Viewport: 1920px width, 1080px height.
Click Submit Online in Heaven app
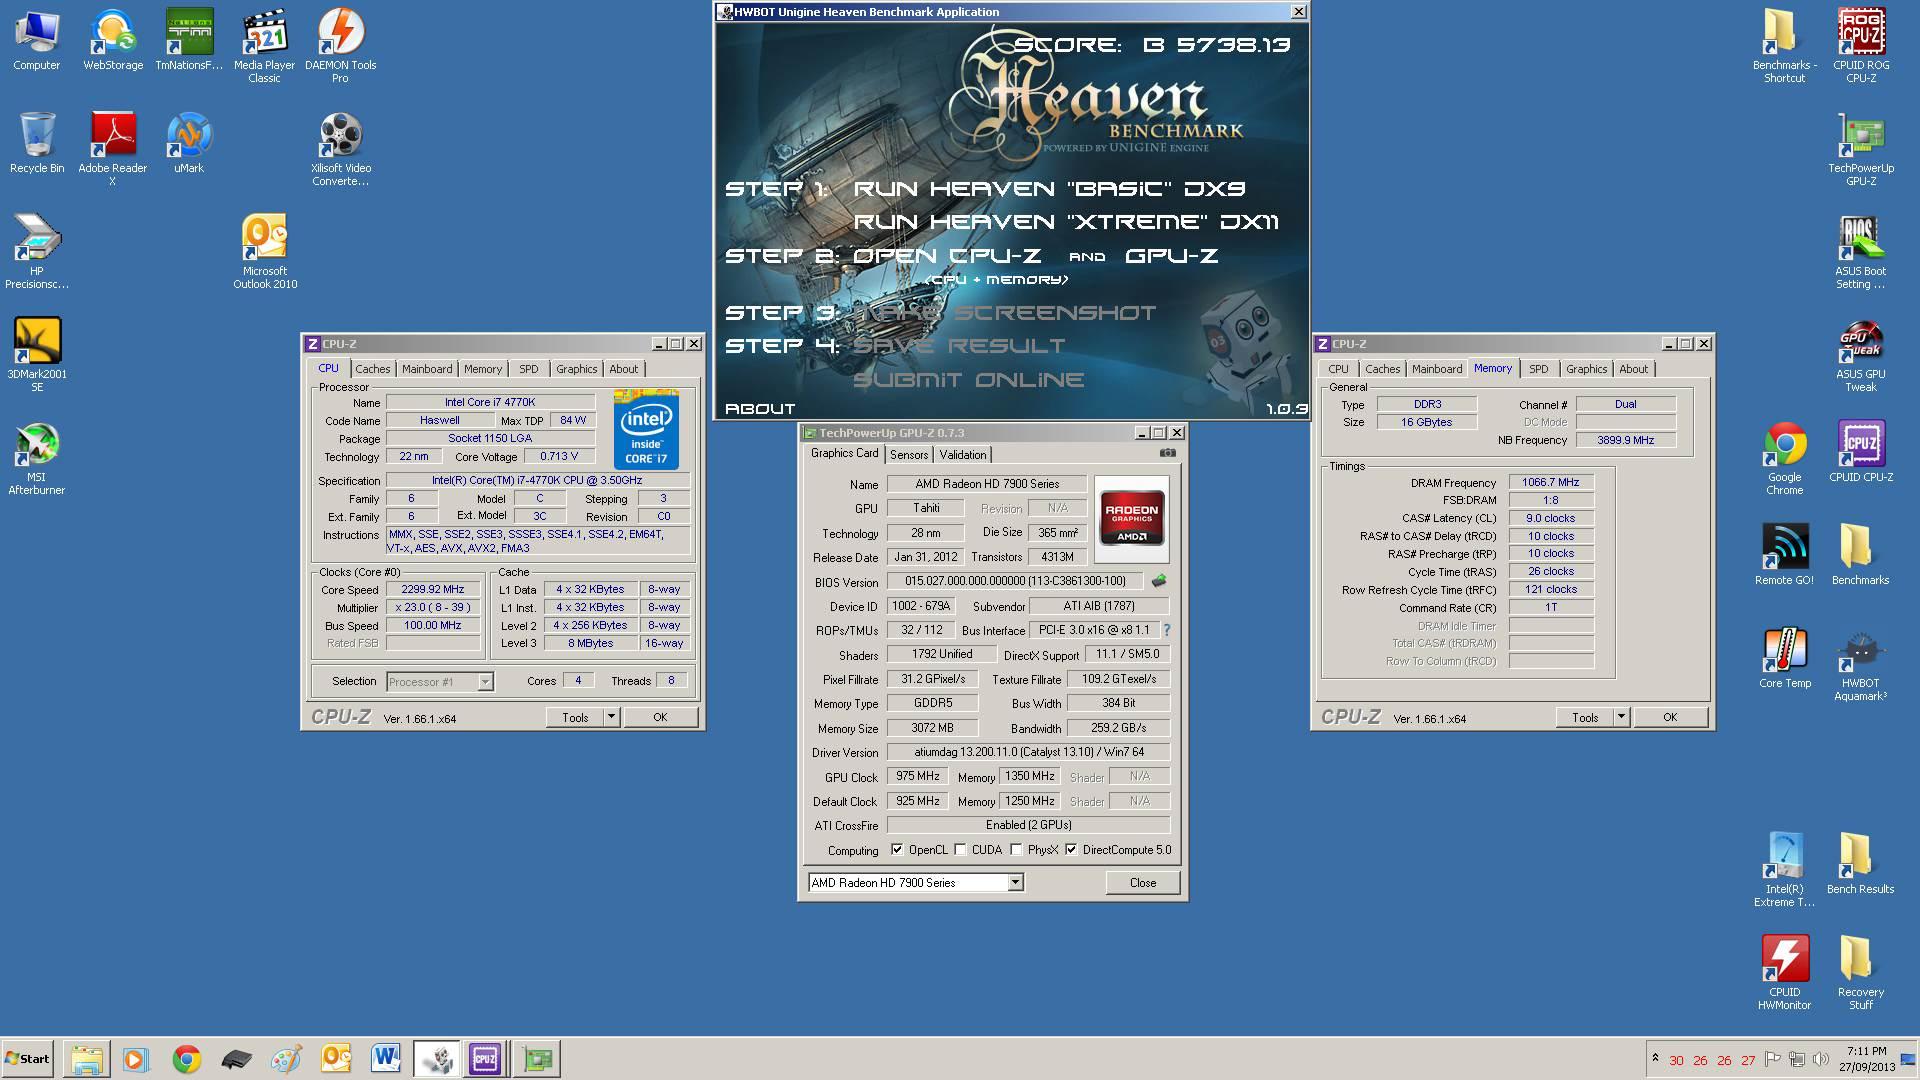coord(968,380)
